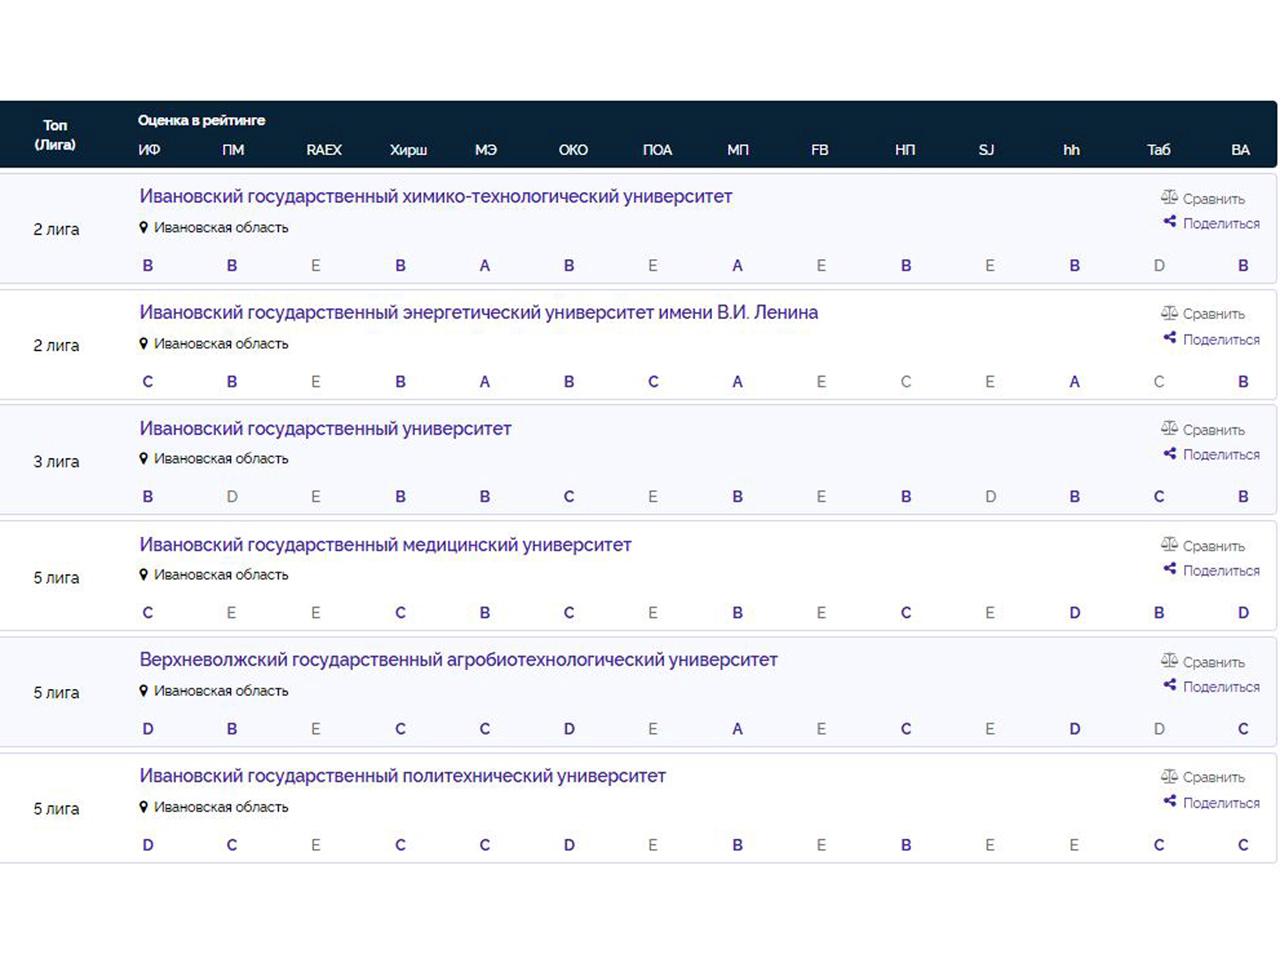Click the Хирш column header
Image resolution: width=1280 pixels, height=959 pixels.
click(x=408, y=150)
